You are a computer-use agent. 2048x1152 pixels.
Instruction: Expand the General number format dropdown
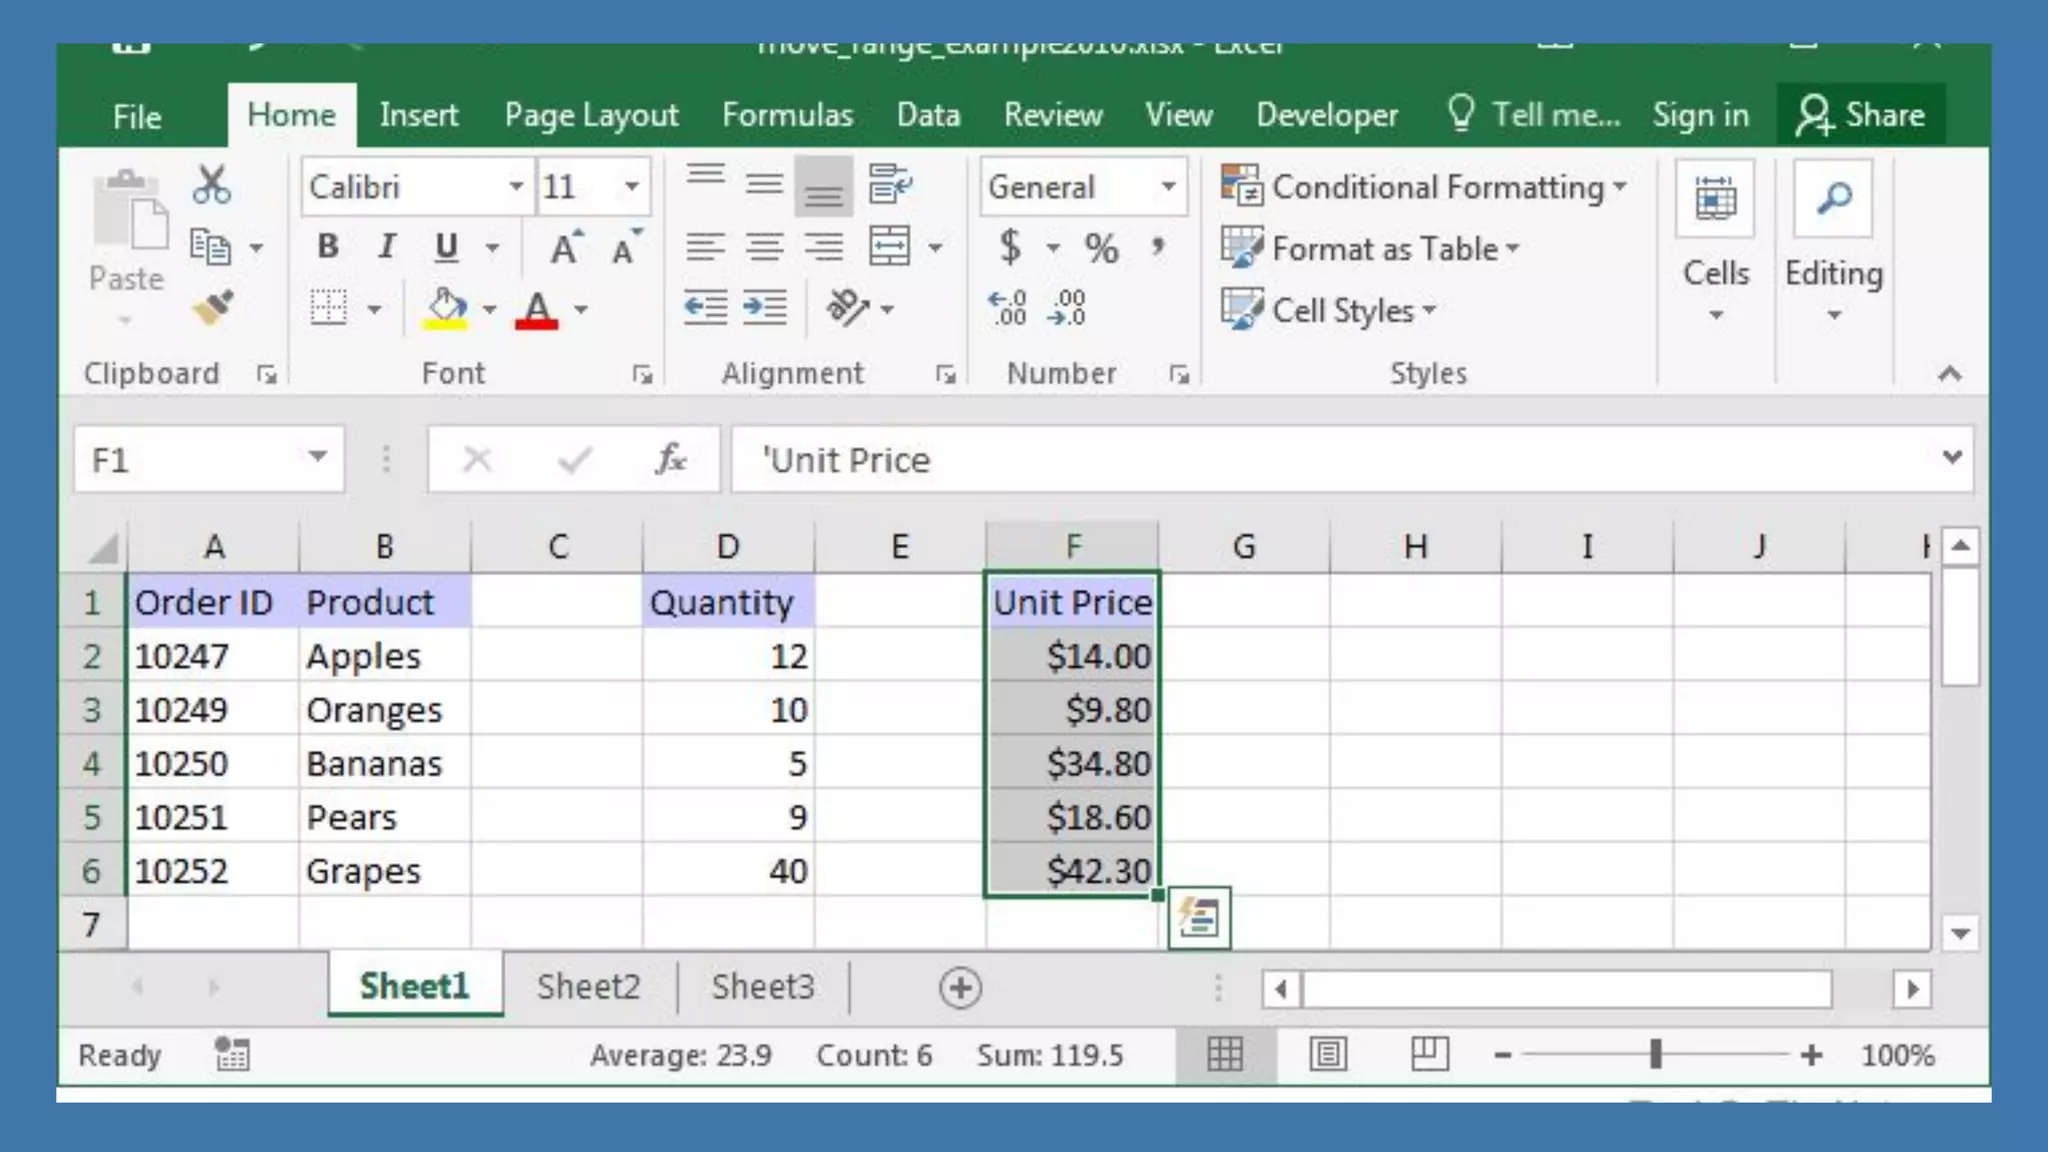click(1167, 186)
